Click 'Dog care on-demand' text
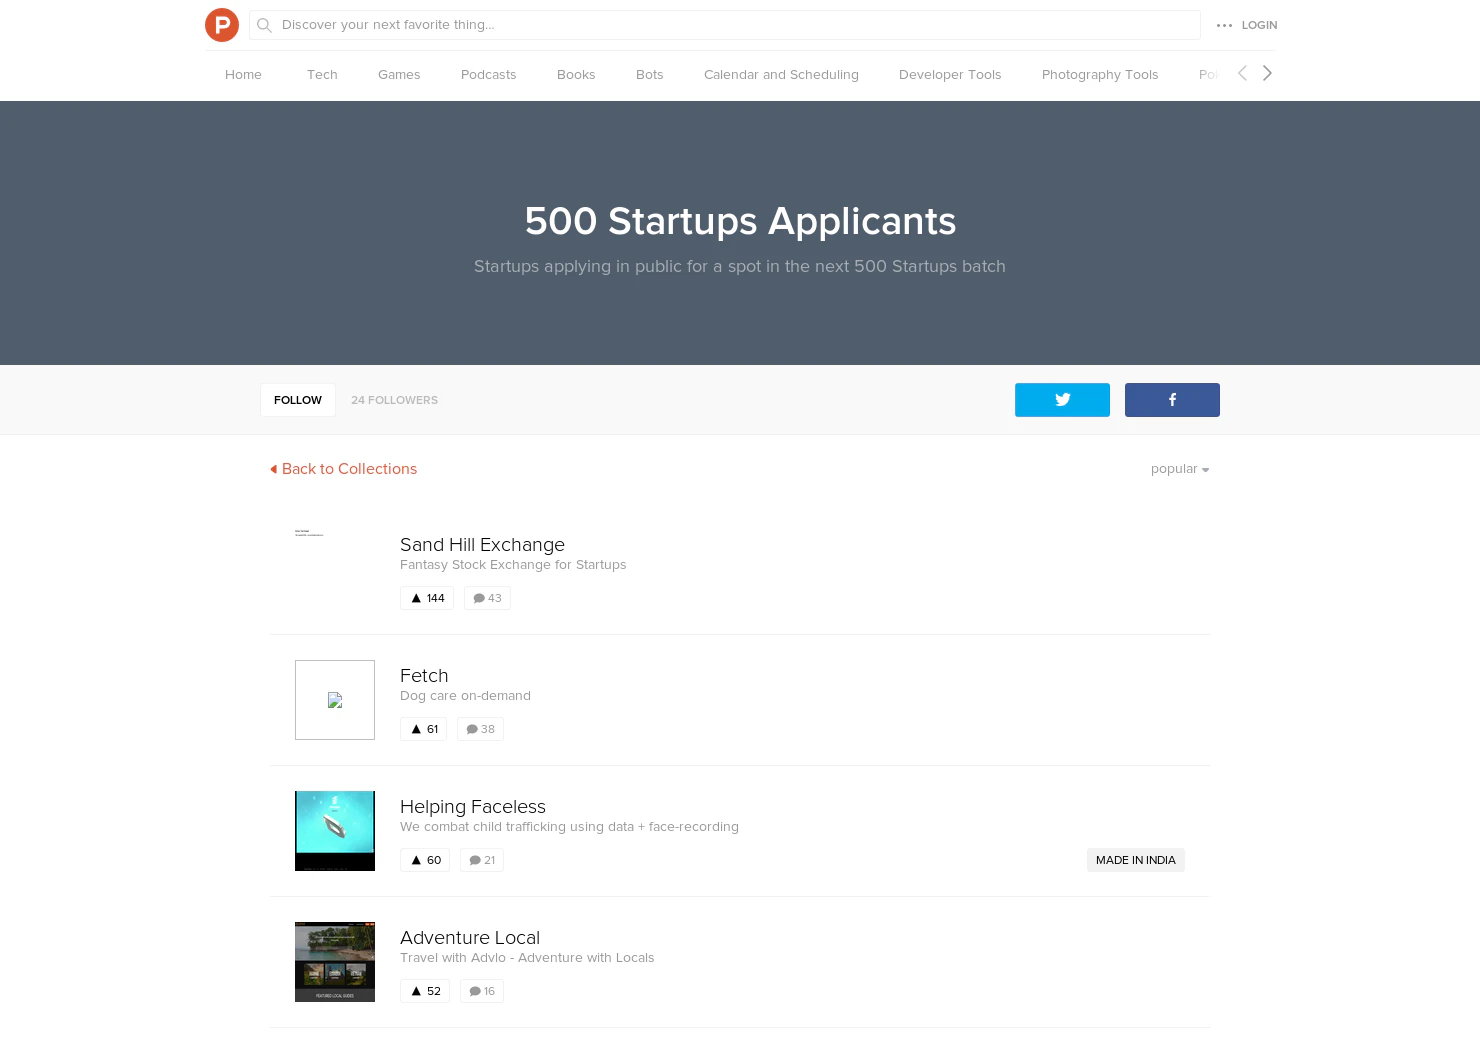 [465, 696]
